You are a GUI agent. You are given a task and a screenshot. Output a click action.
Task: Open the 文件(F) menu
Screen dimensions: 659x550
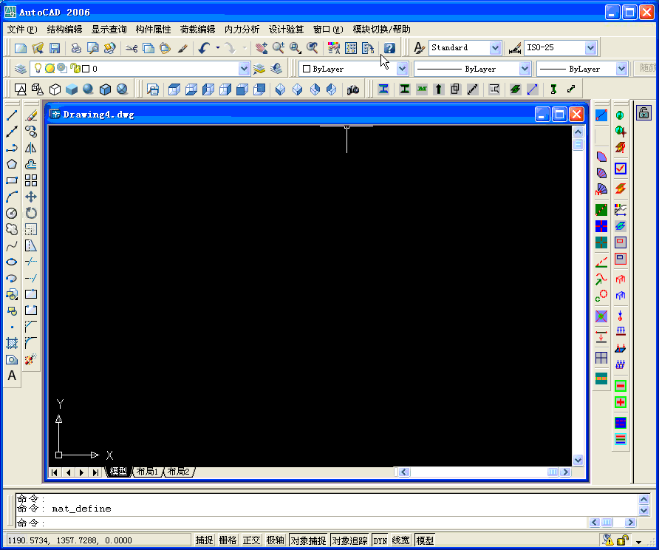[22, 29]
